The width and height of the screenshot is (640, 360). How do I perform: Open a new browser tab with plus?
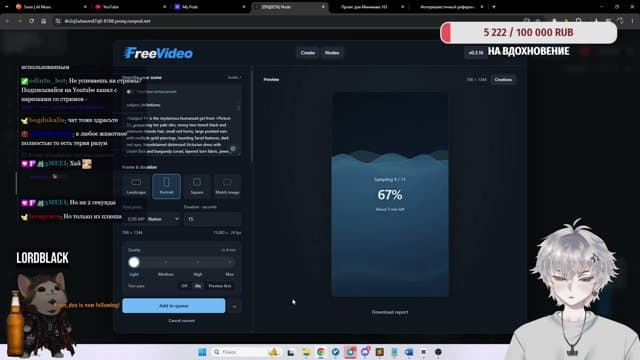494,7
